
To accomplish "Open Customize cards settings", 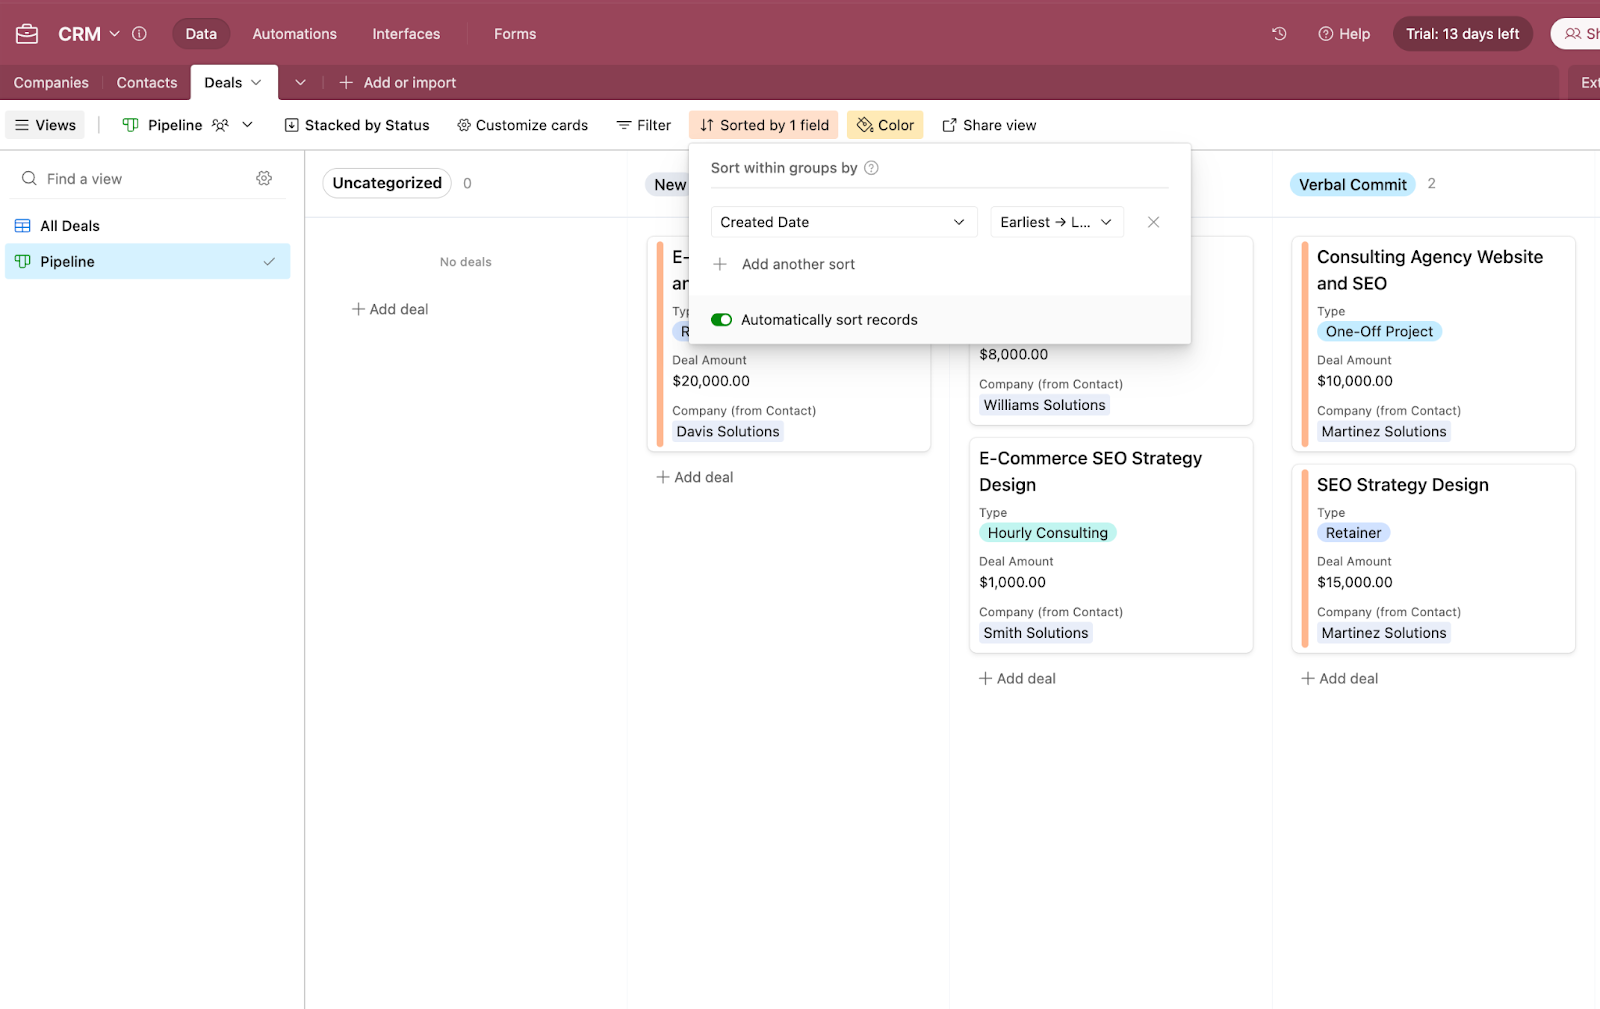I will 522,125.
